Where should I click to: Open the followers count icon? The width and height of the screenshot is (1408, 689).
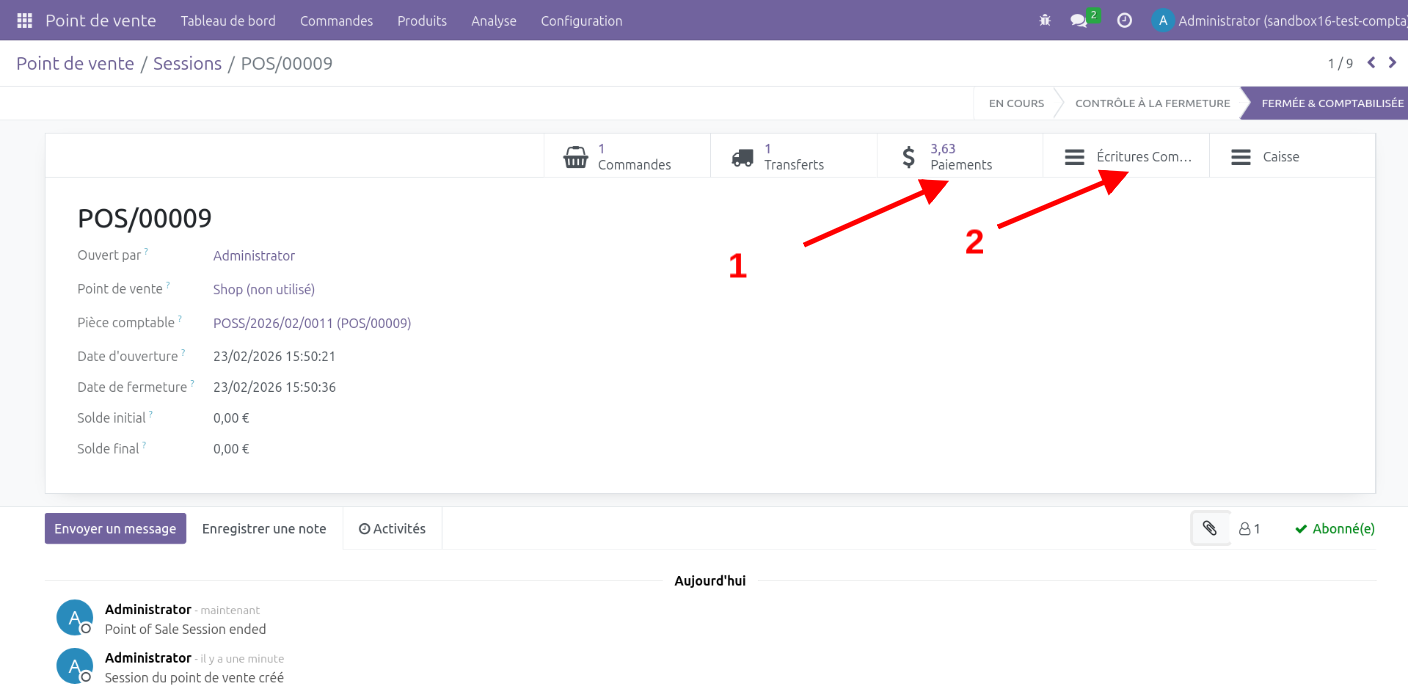(1249, 529)
